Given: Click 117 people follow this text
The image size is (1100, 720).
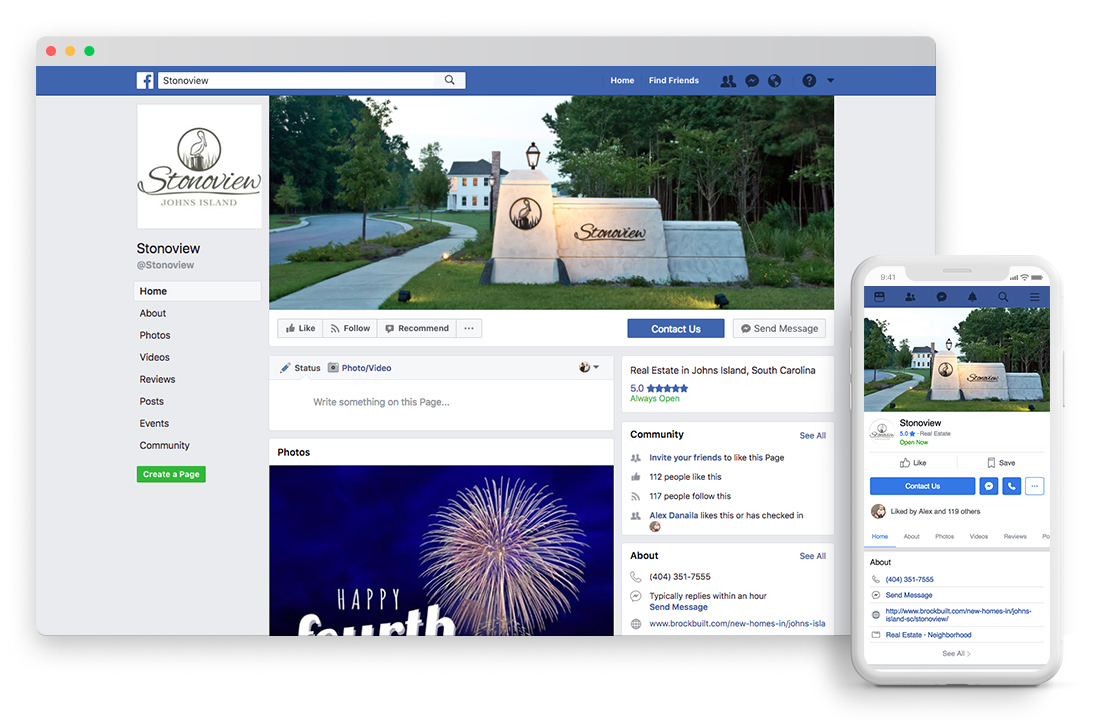Looking at the screenshot, I should (x=690, y=496).
